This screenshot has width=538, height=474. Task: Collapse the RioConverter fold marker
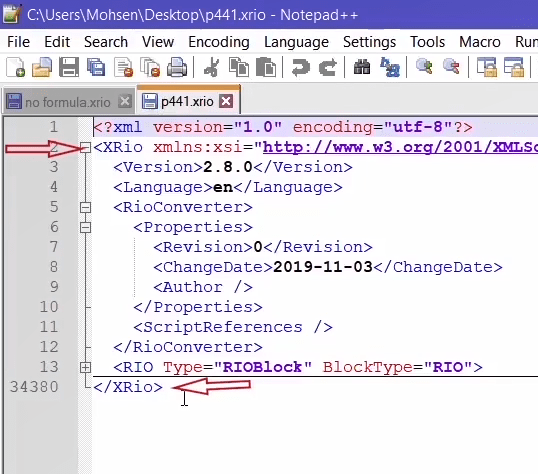coord(85,207)
